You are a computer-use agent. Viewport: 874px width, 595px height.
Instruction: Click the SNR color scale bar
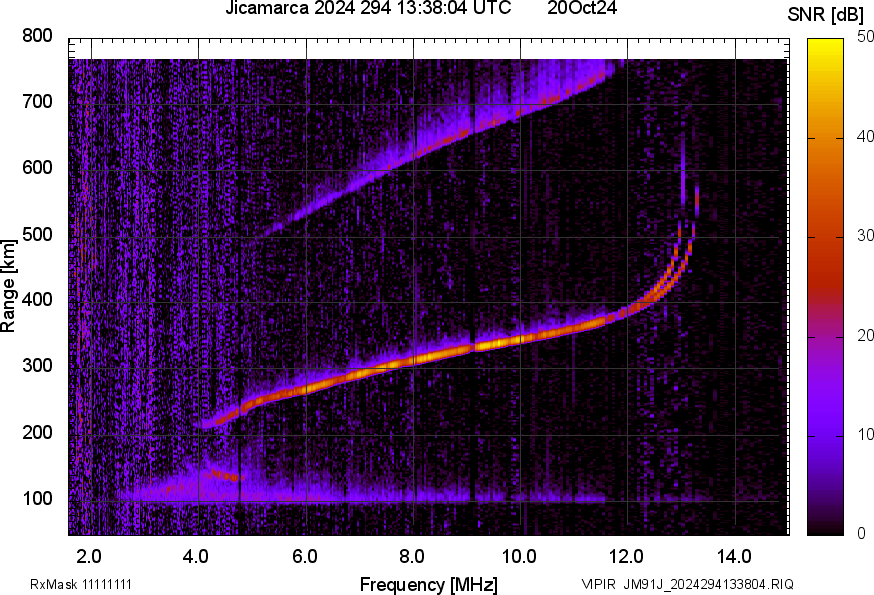pyautogui.click(x=826, y=287)
